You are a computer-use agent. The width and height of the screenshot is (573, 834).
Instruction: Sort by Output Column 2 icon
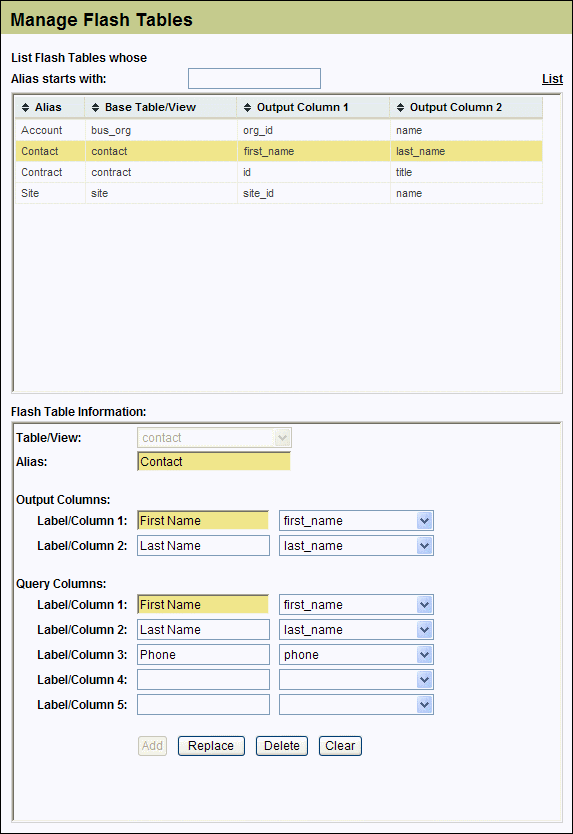click(x=401, y=107)
